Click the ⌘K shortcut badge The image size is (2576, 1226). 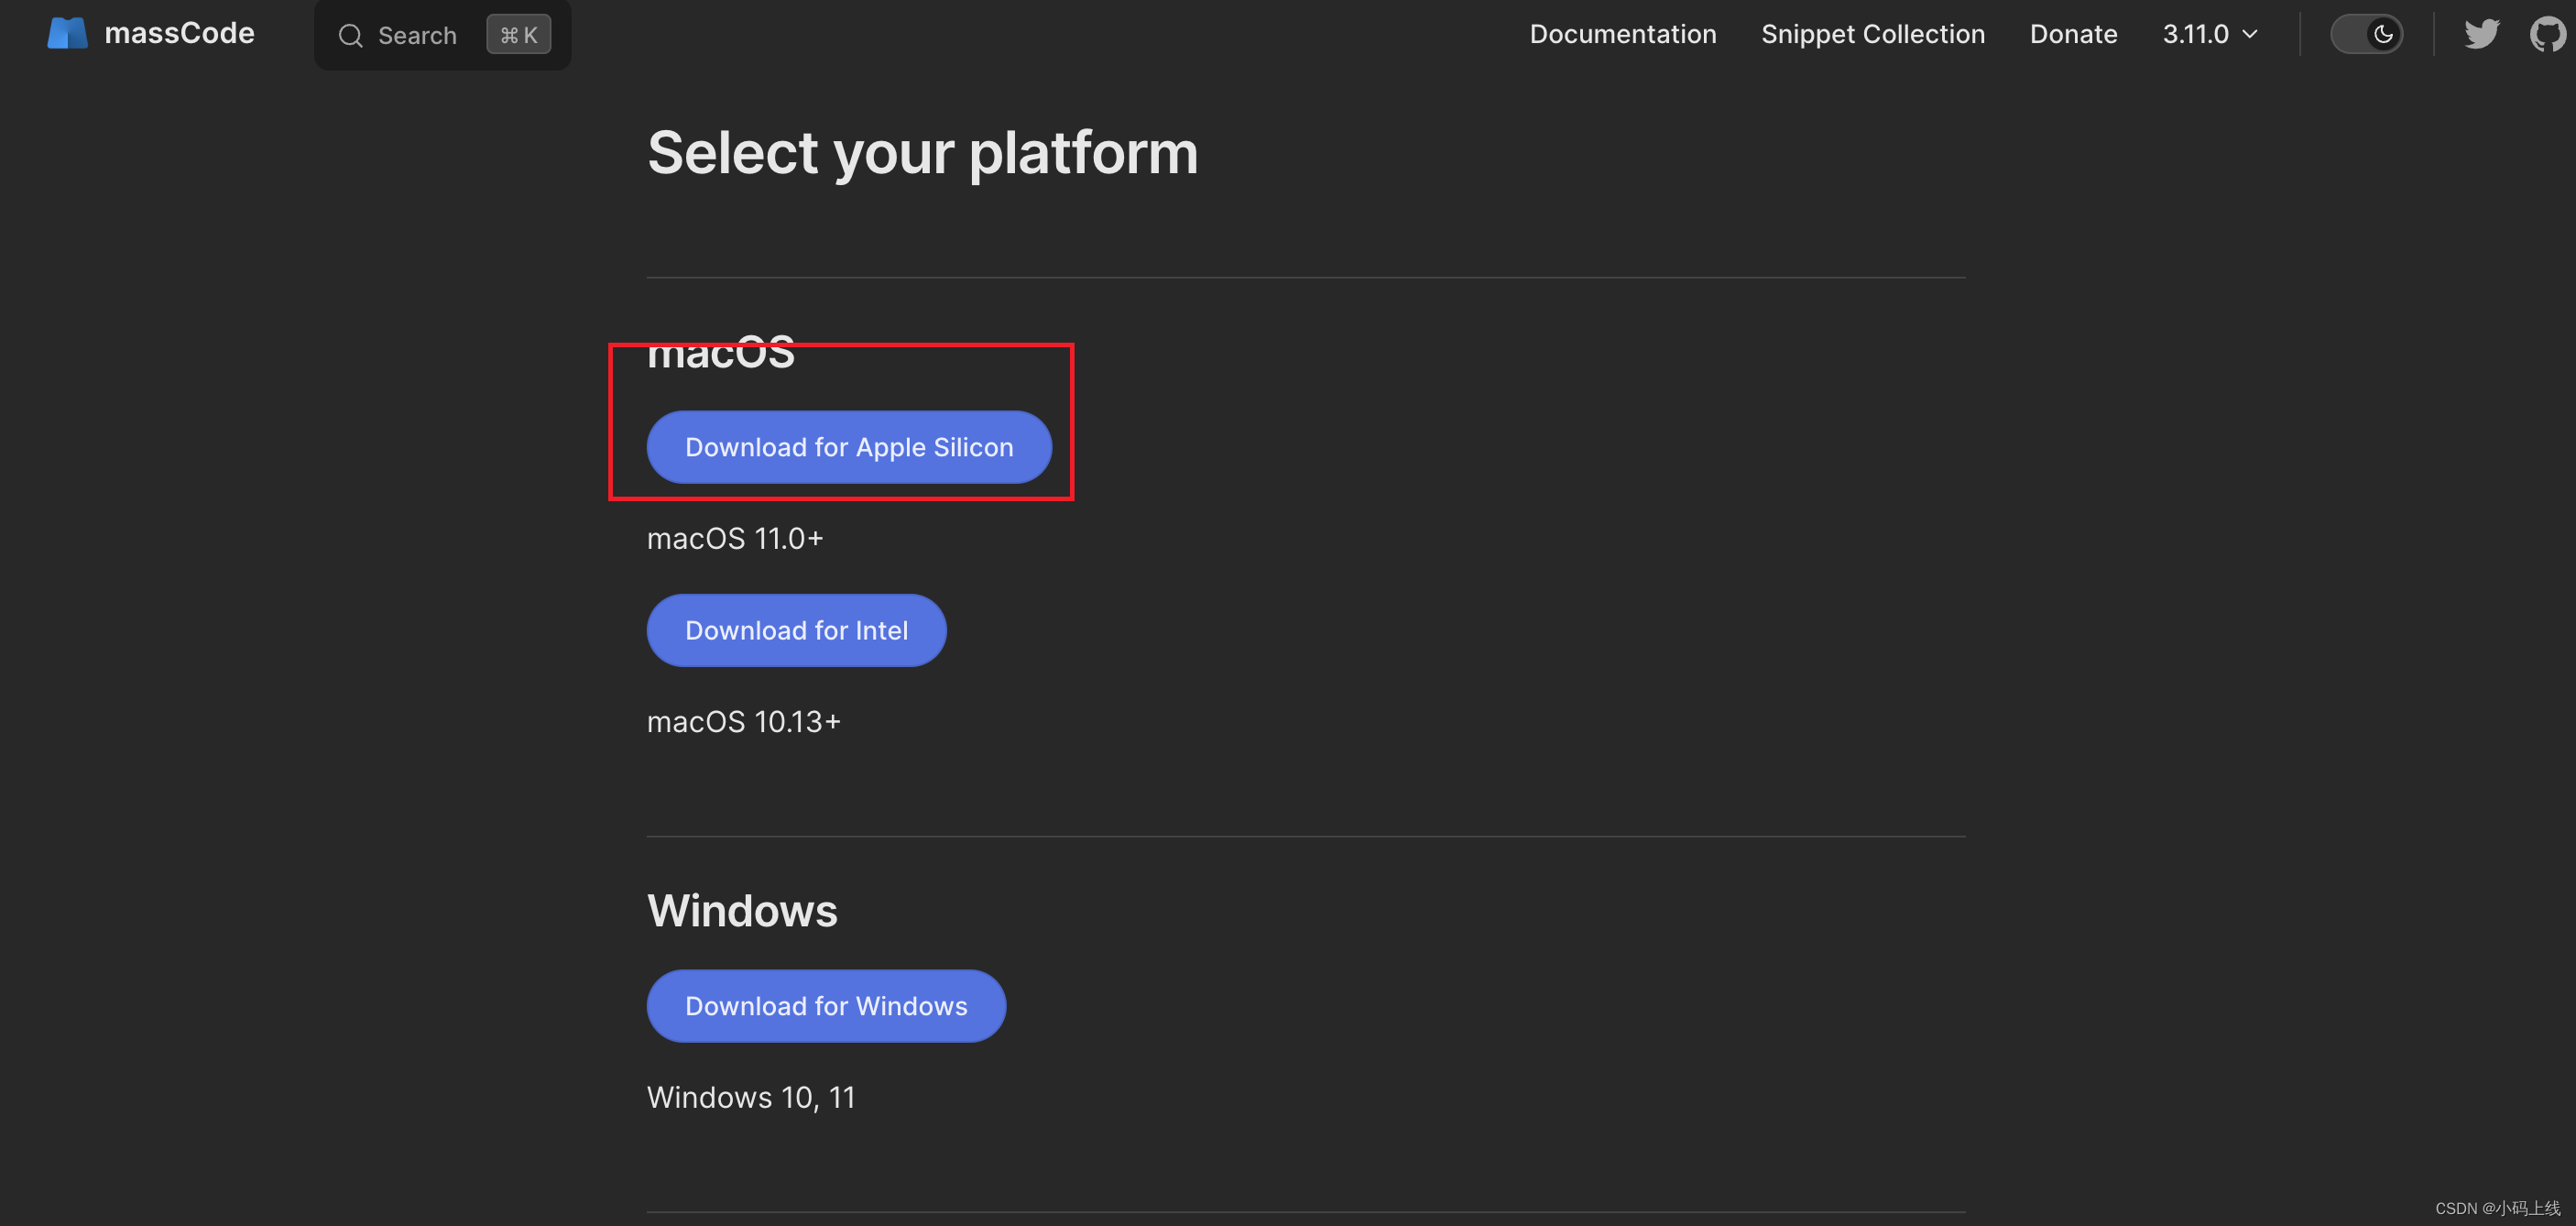tap(518, 35)
